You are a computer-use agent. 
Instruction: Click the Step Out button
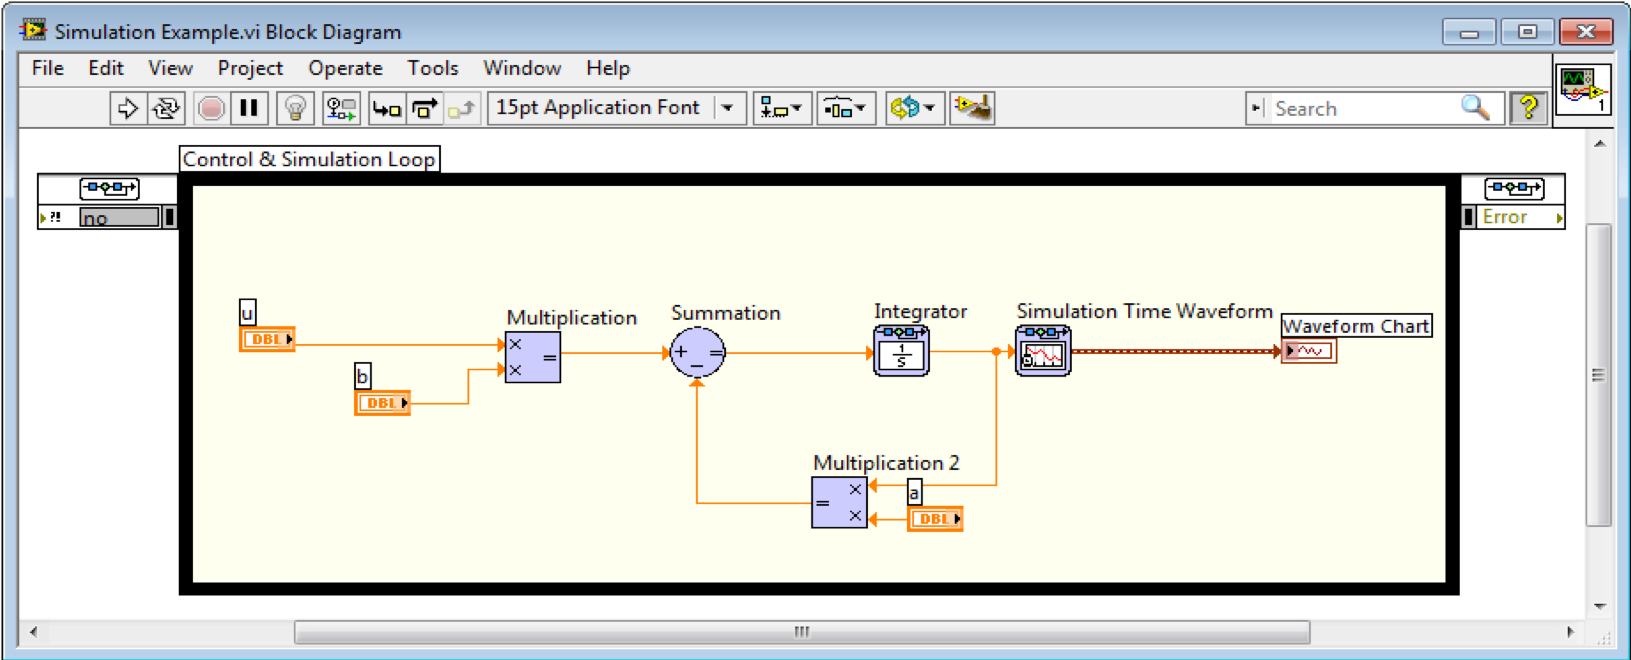[462, 108]
